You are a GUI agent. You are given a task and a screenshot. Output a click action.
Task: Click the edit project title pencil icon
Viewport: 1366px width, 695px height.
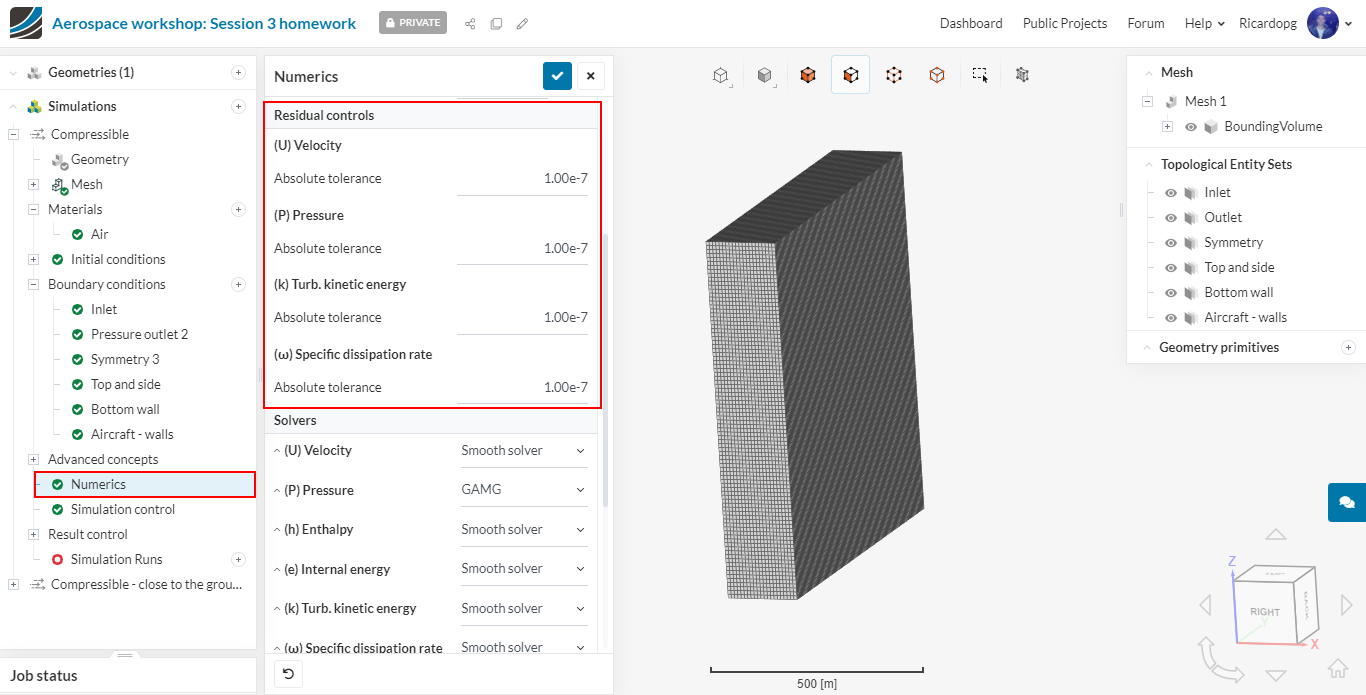[x=522, y=24]
